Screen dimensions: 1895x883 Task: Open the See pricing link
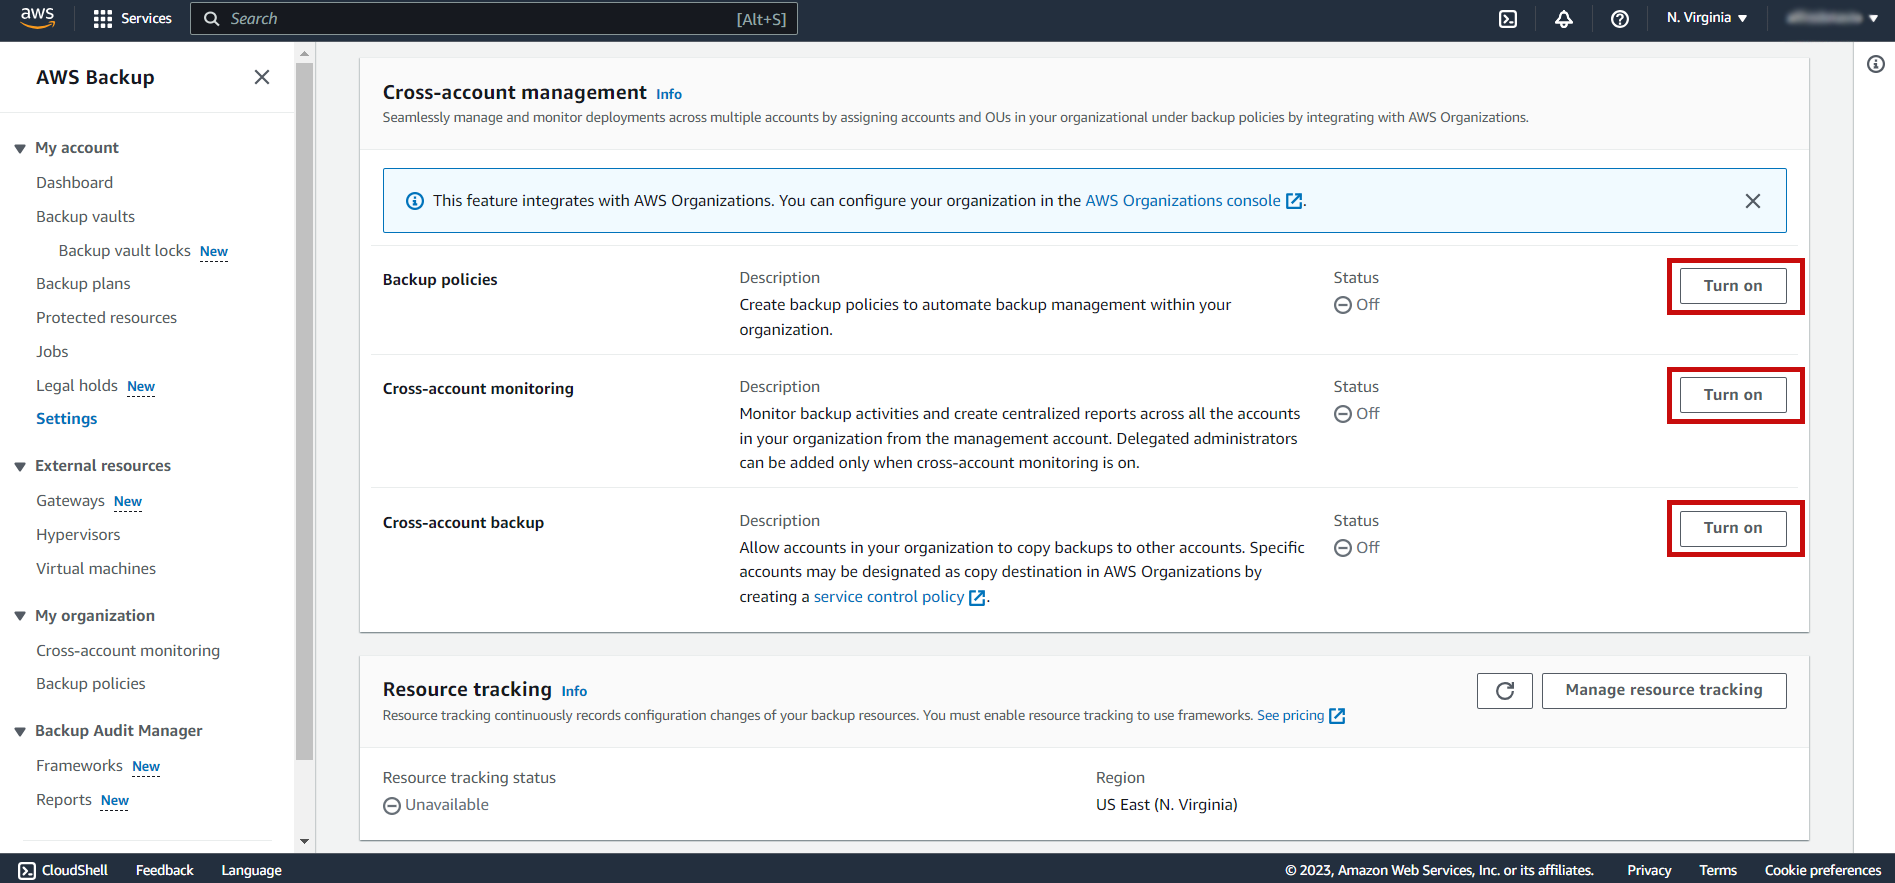point(1290,715)
